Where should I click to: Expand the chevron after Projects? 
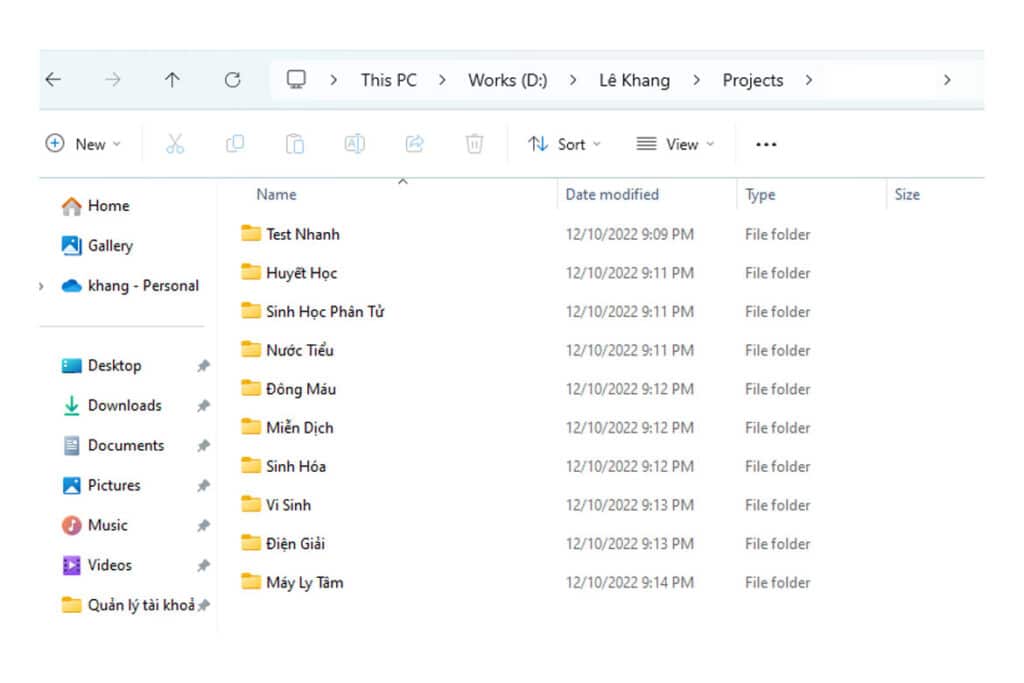(x=809, y=80)
